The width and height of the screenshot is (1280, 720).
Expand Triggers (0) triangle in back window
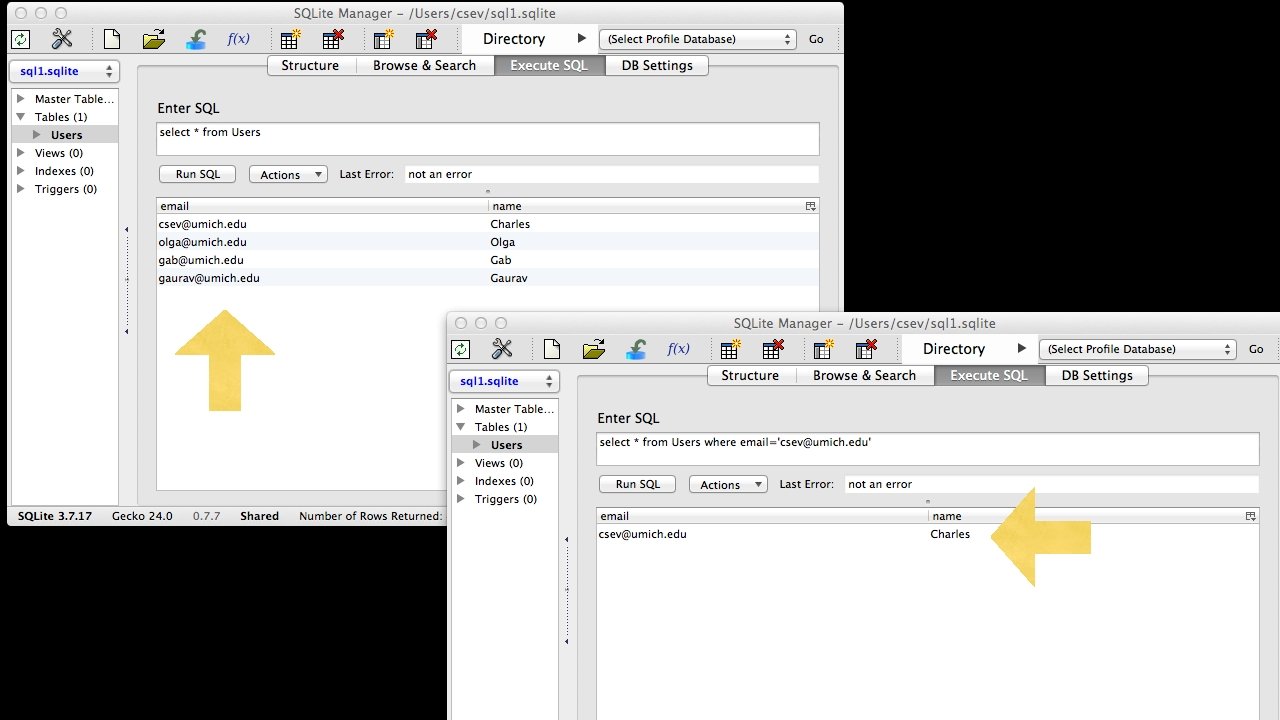click(x=20, y=189)
